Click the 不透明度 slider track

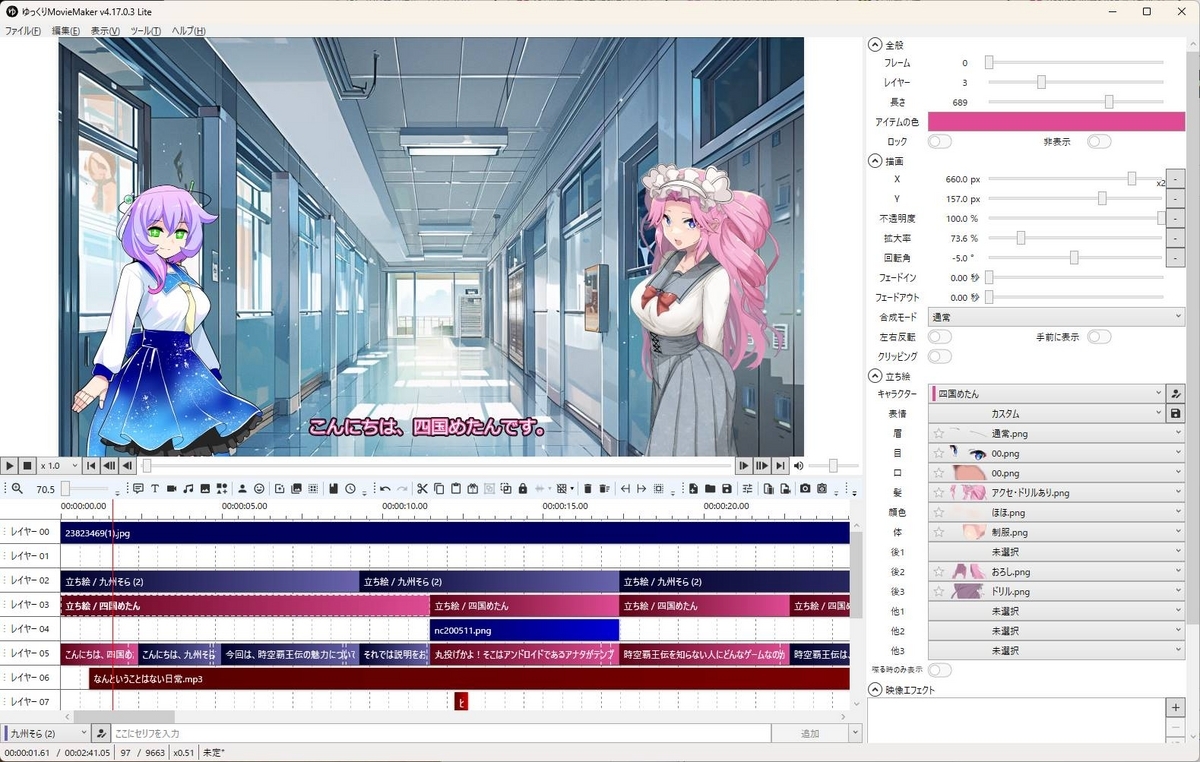tap(1075, 218)
